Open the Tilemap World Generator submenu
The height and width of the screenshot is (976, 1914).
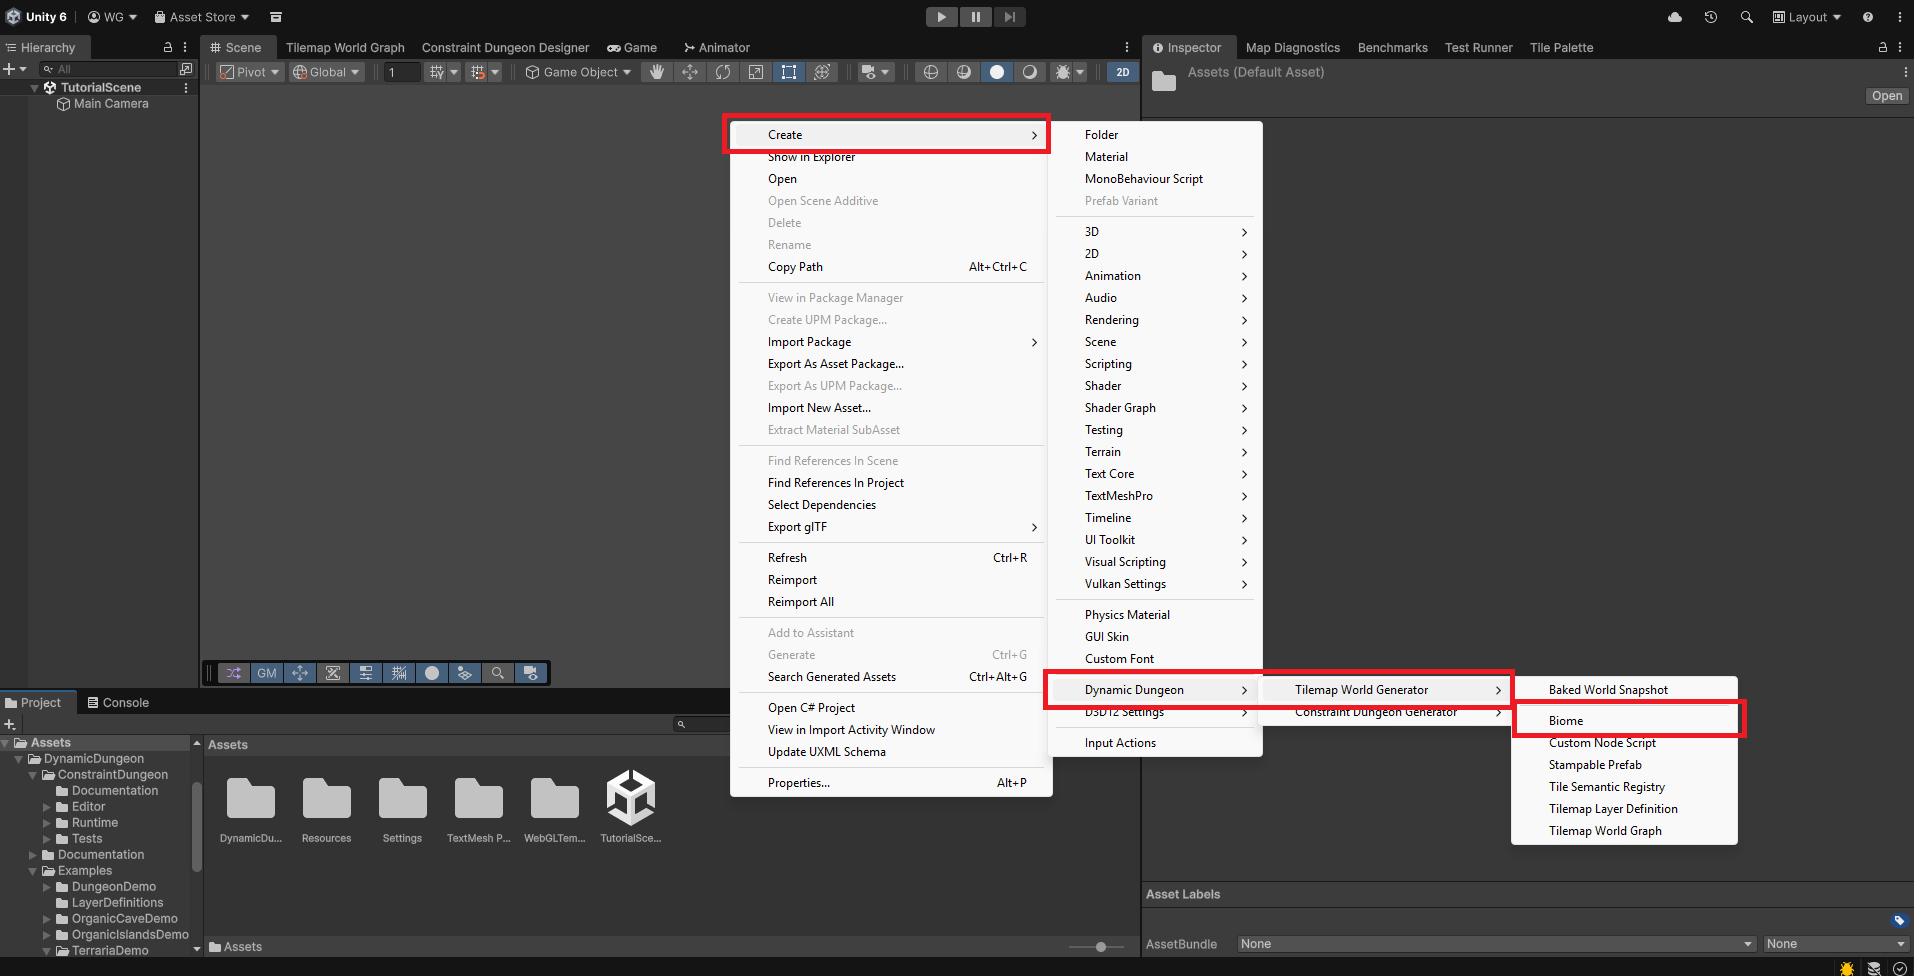tap(1386, 690)
